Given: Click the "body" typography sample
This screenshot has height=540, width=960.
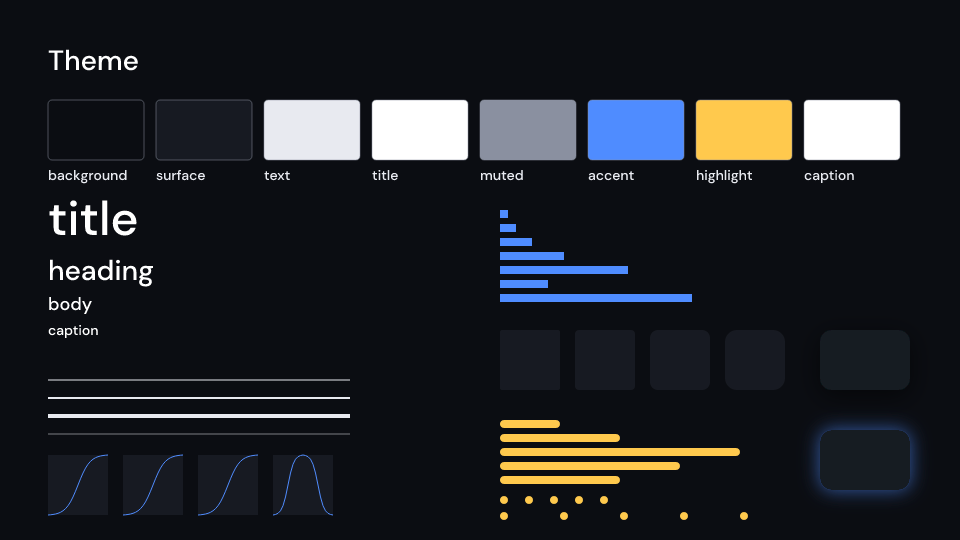Looking at the screenshot, I should 70,304.
